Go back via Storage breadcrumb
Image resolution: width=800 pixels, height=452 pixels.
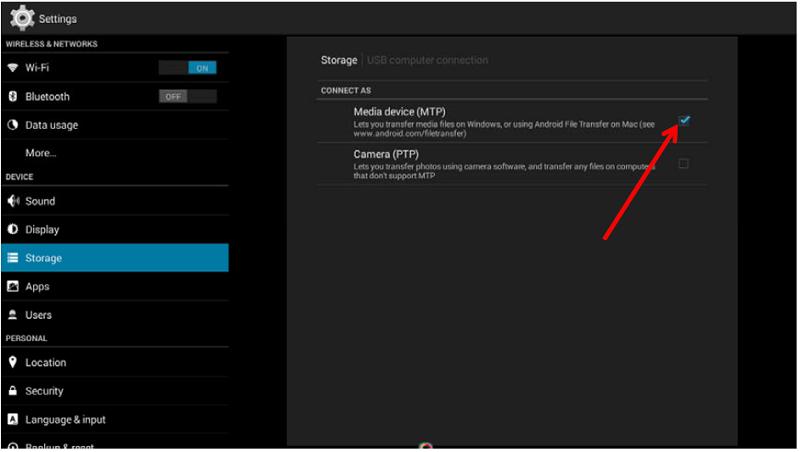pos(338,60)
